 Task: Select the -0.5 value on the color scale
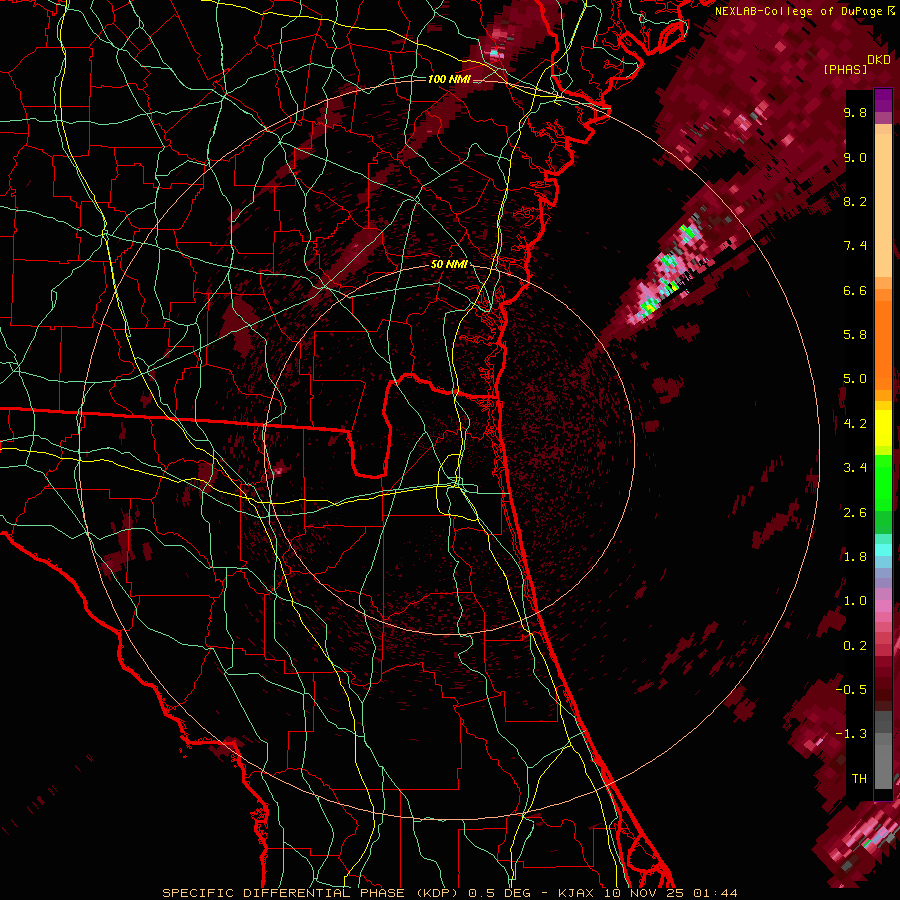click(x=851, y=689)
